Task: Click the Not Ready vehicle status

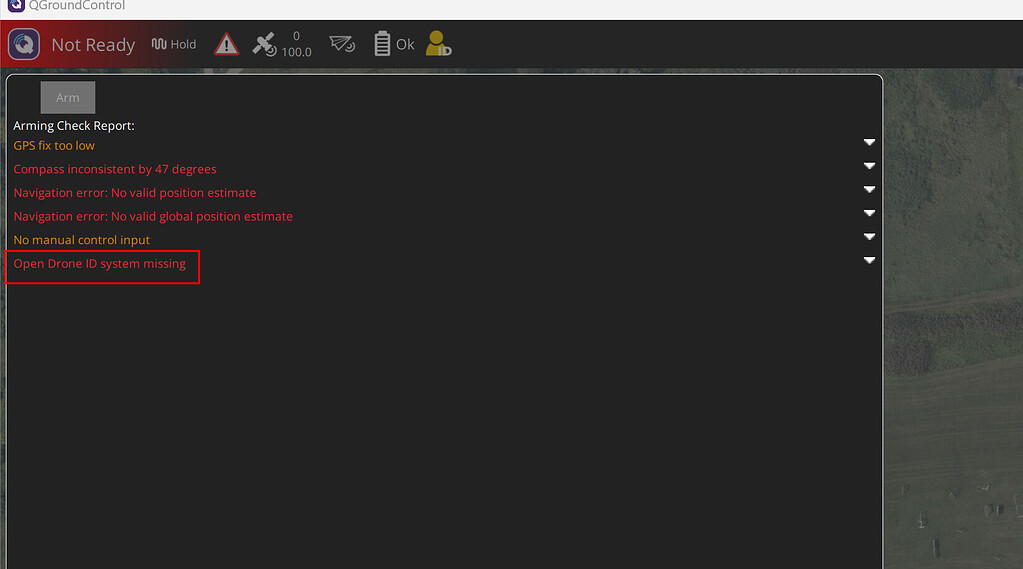Action: click(93, 45)
